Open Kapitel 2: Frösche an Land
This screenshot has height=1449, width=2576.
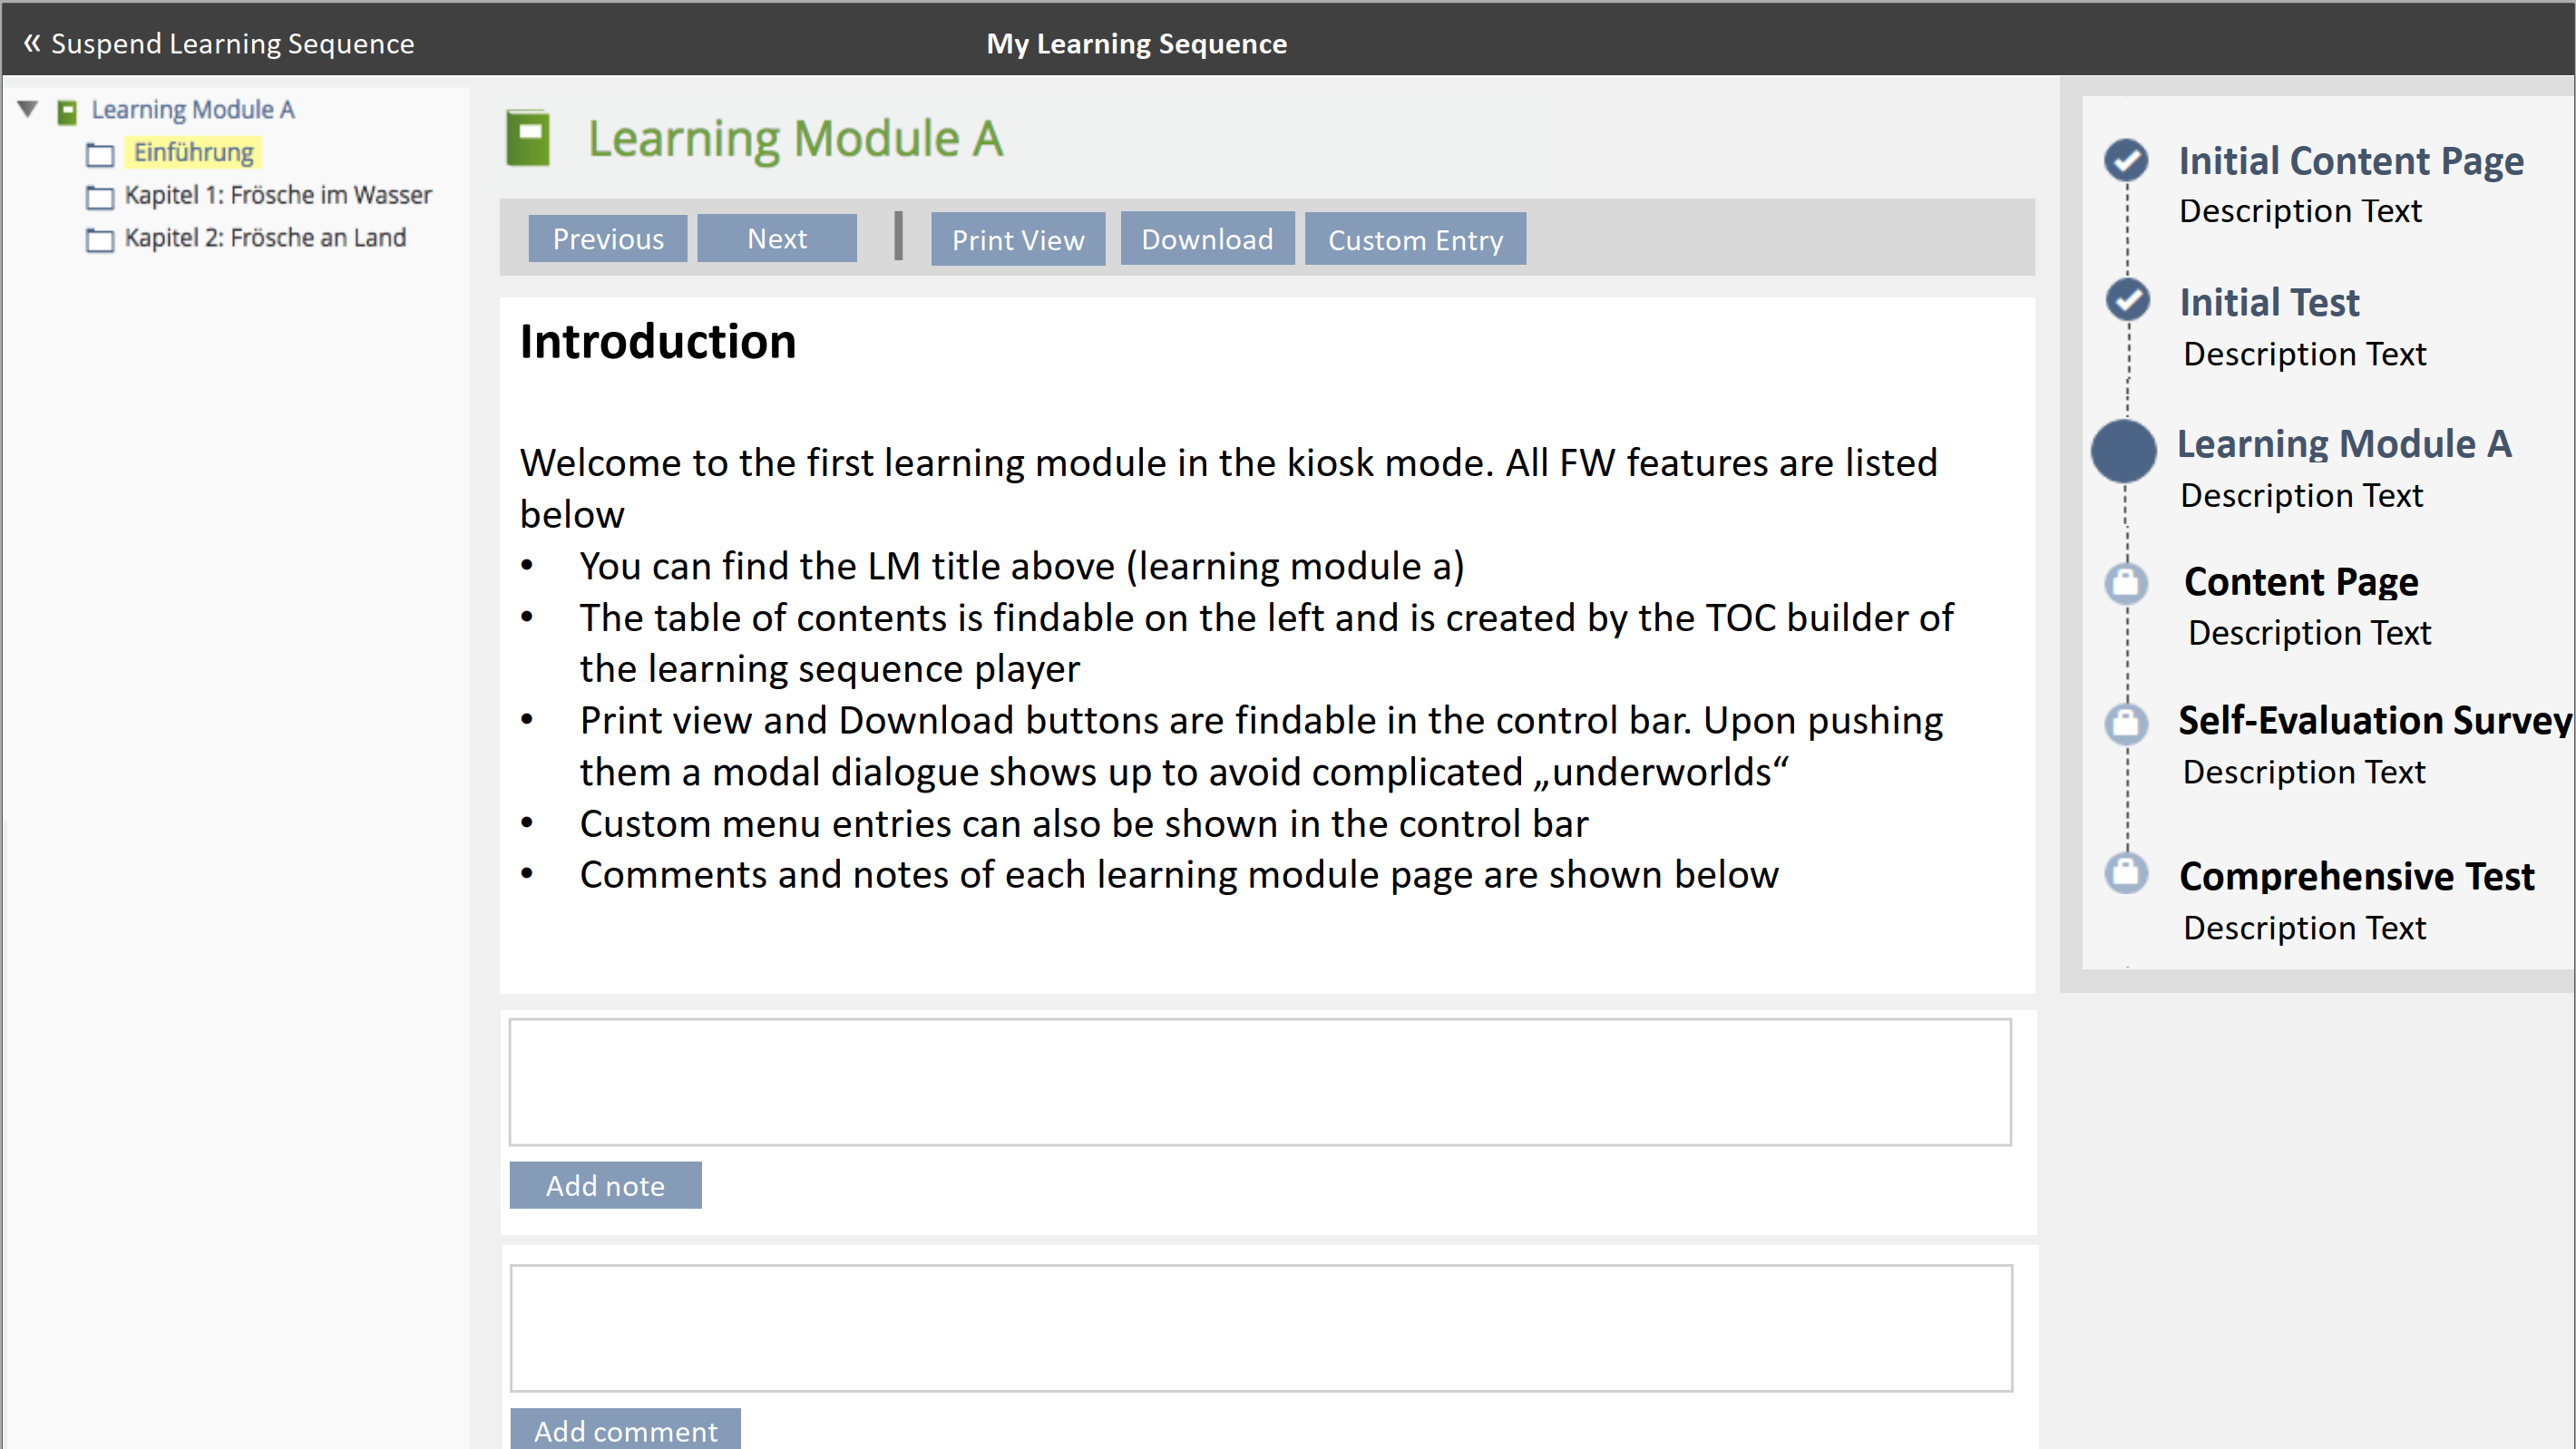point(264,238)
